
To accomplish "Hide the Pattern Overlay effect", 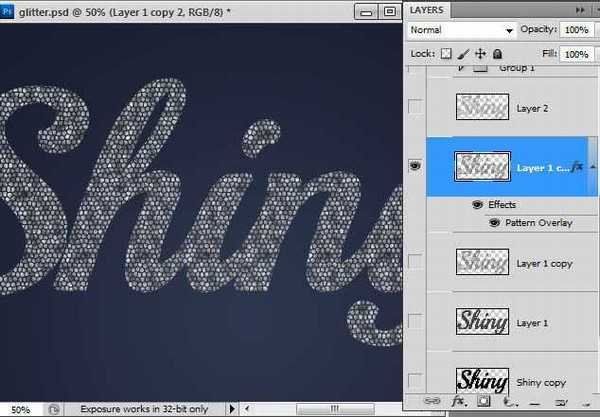I will [494, 223].
